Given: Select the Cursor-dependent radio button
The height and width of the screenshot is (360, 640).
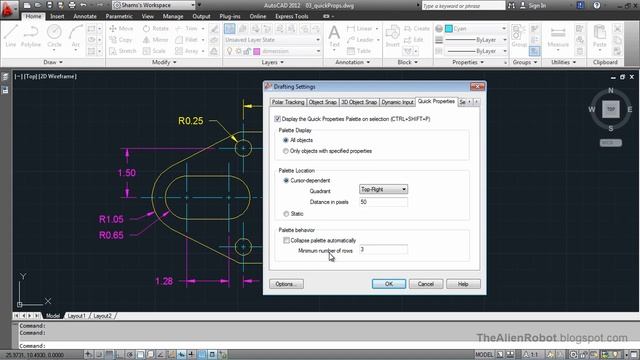Looking at the screenshot, I should point(286,180).
